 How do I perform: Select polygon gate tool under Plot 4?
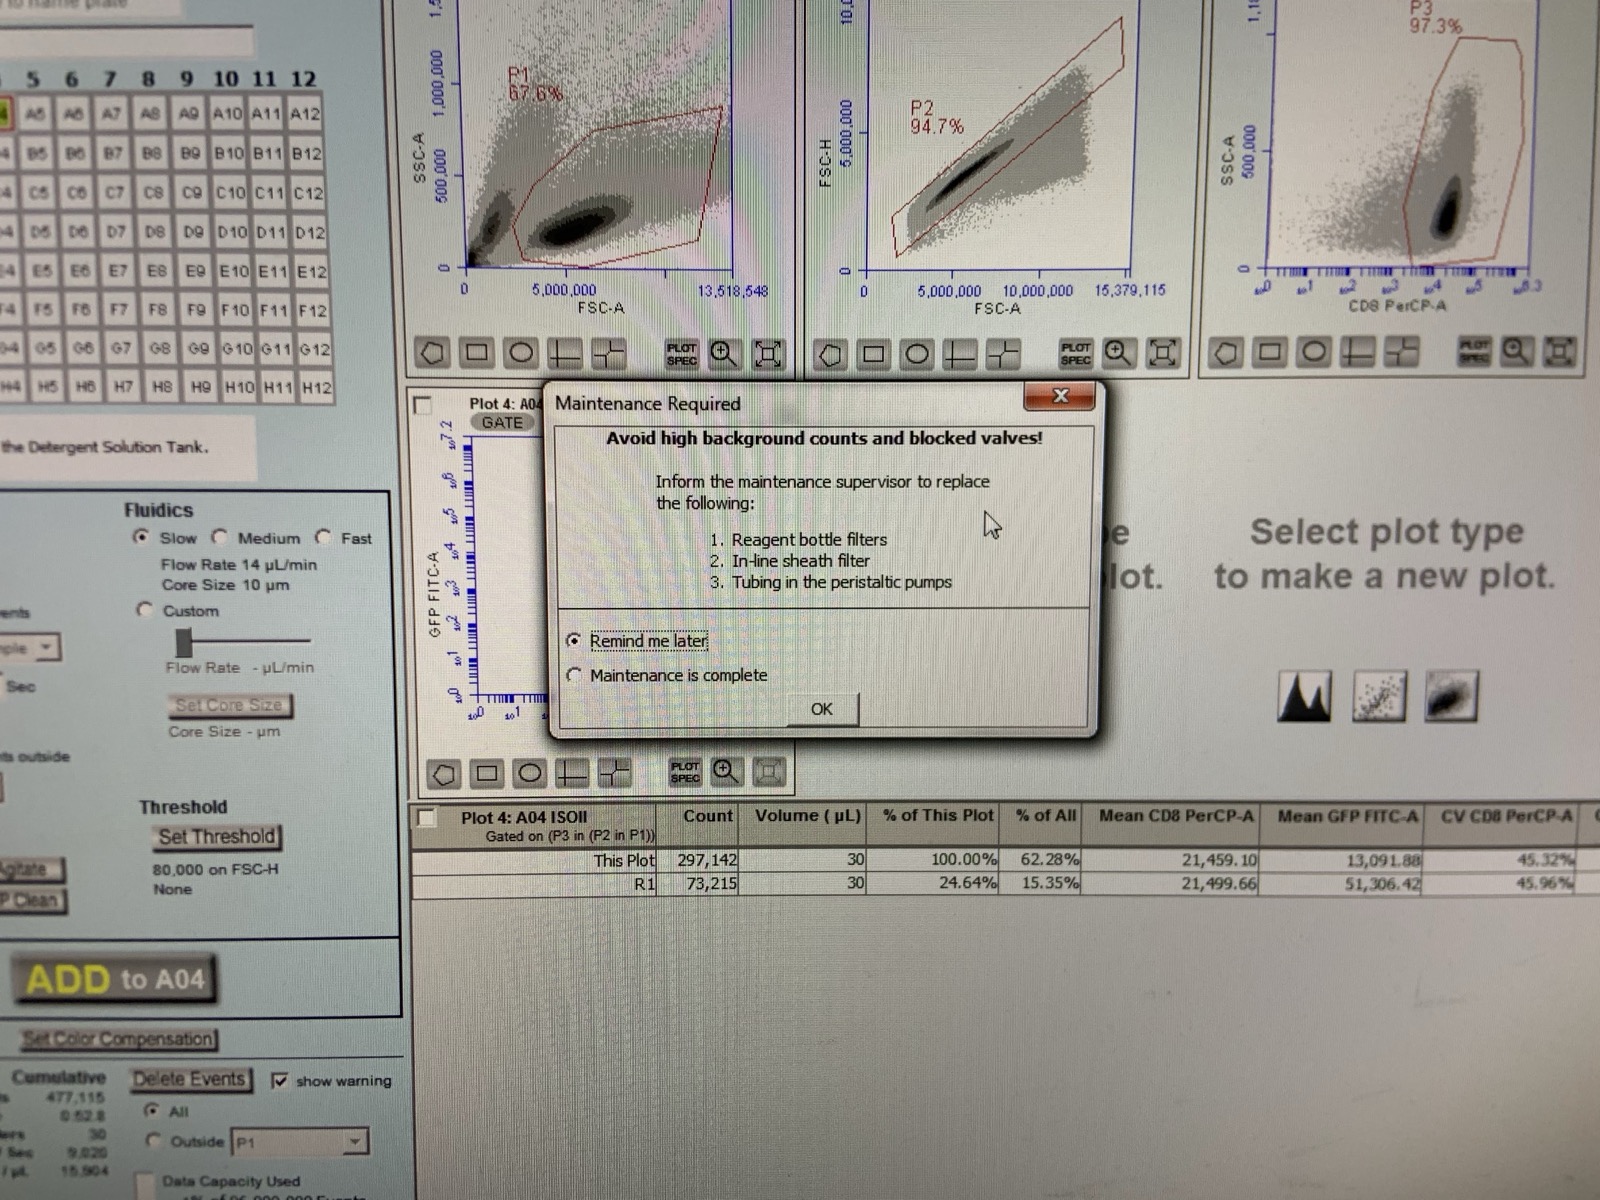tap(443, 773)
